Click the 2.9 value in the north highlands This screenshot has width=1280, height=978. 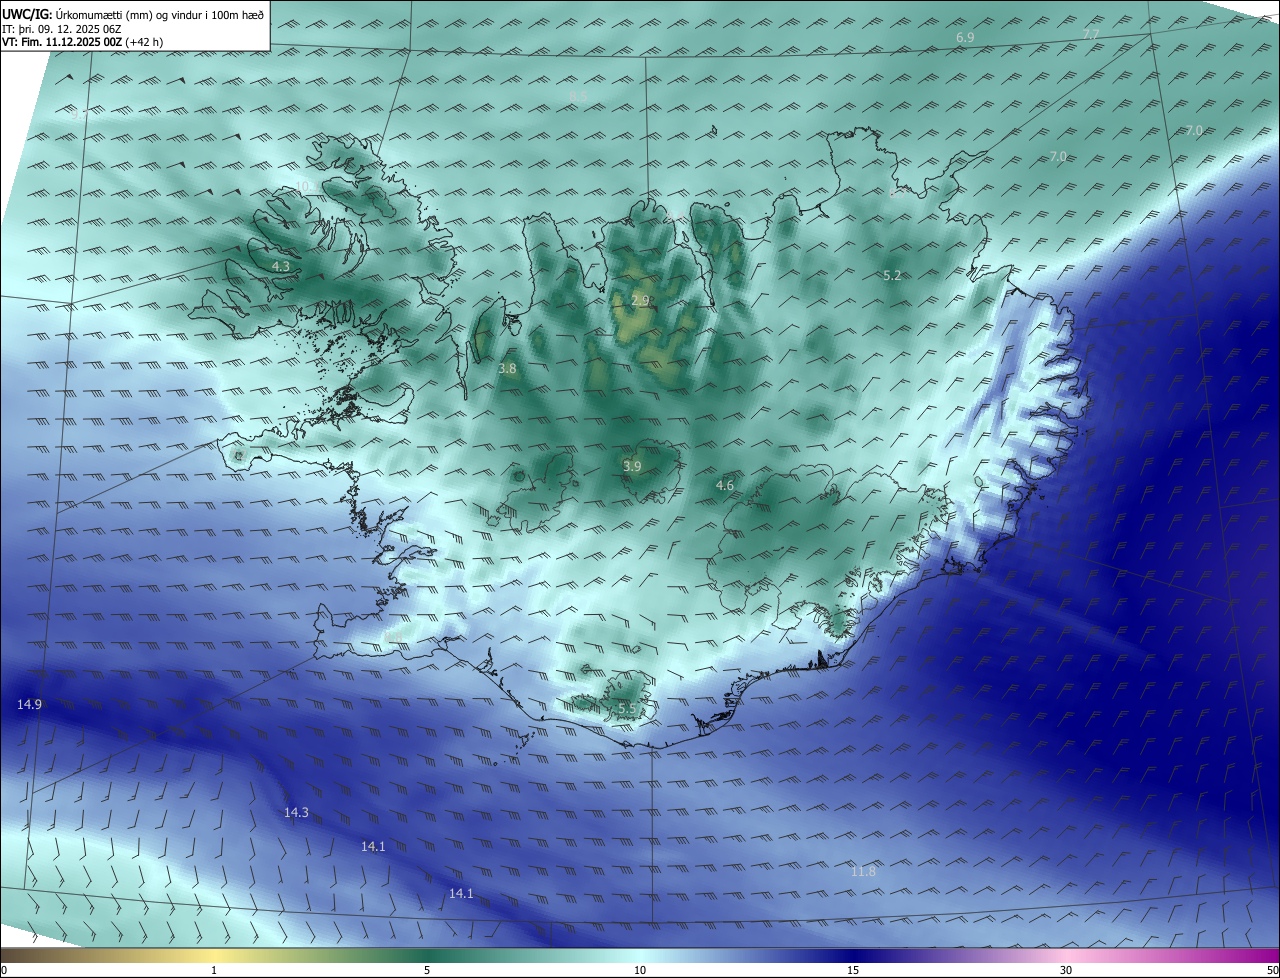tap(641, 300)
